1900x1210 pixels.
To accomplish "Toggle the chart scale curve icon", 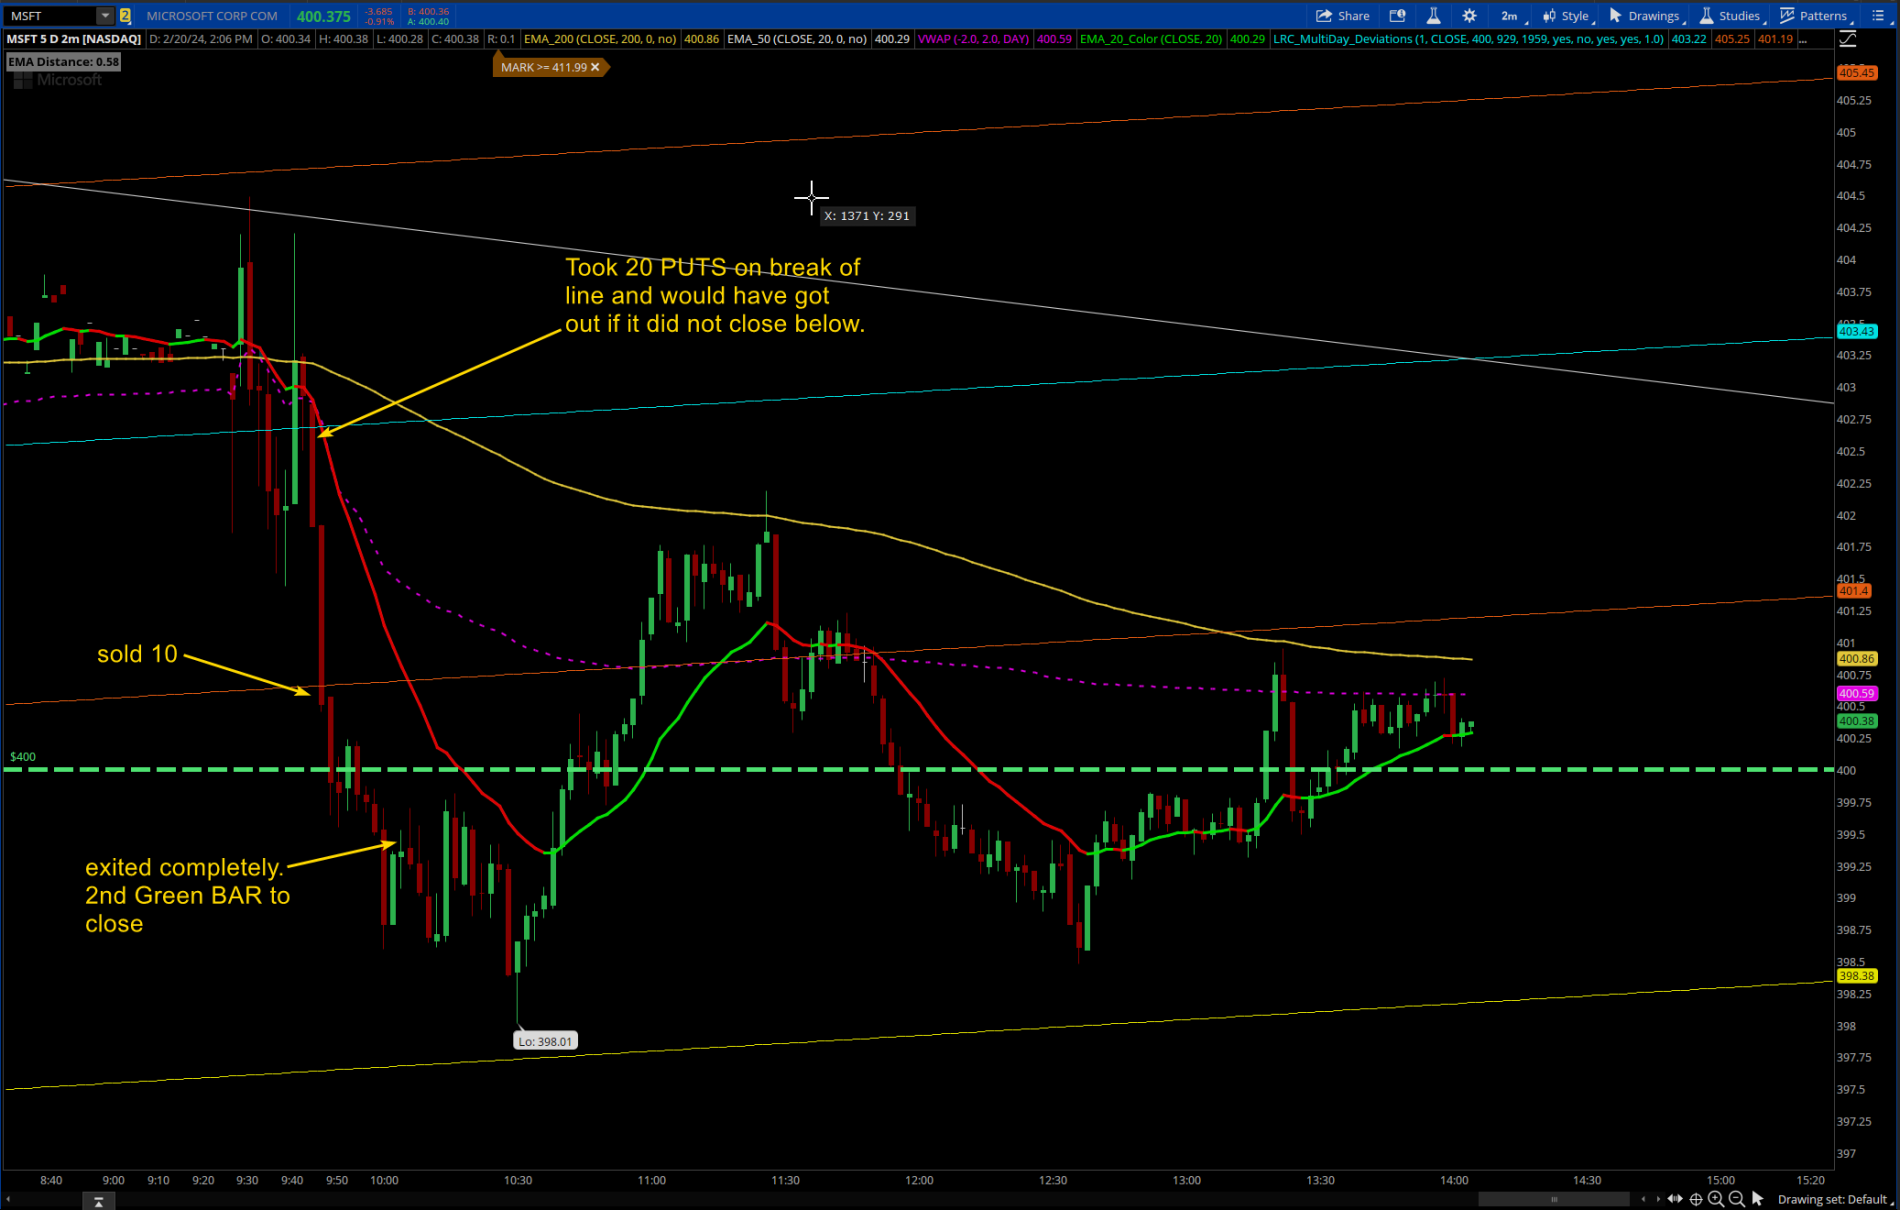I will click(x=1848, y=39).
